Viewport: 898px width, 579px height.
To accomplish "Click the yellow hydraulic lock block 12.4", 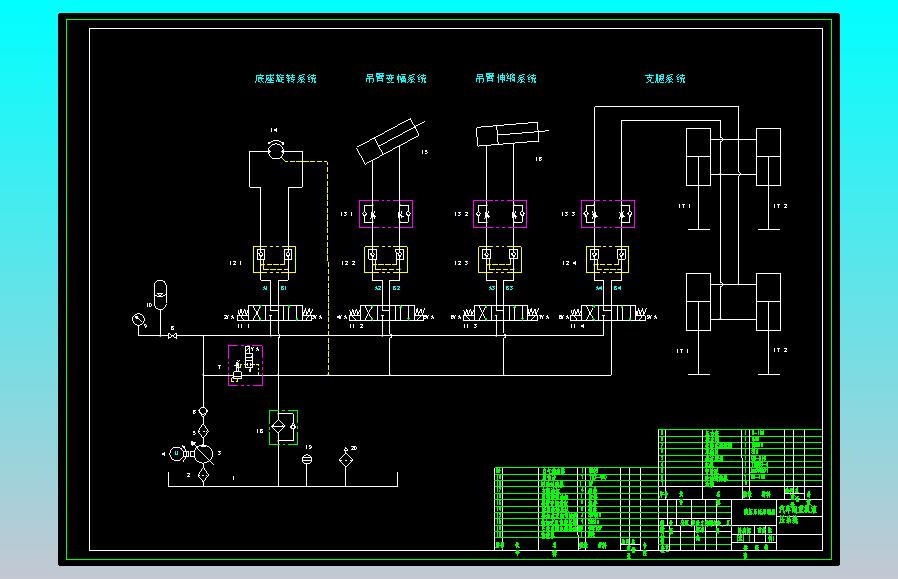I will pos(608,259).
